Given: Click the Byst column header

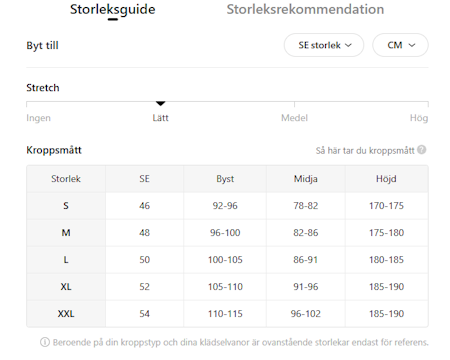Looking at the screenshot, I should [x=225, y=179].
